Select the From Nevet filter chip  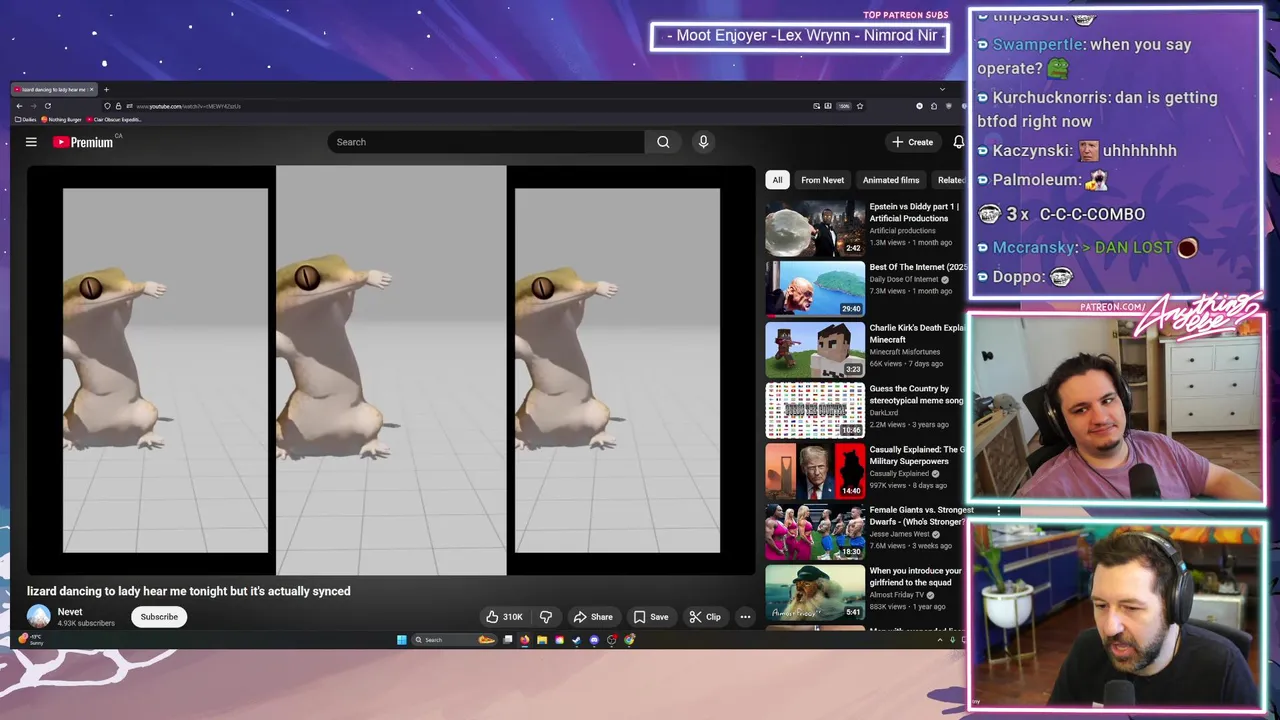point(822,180)
